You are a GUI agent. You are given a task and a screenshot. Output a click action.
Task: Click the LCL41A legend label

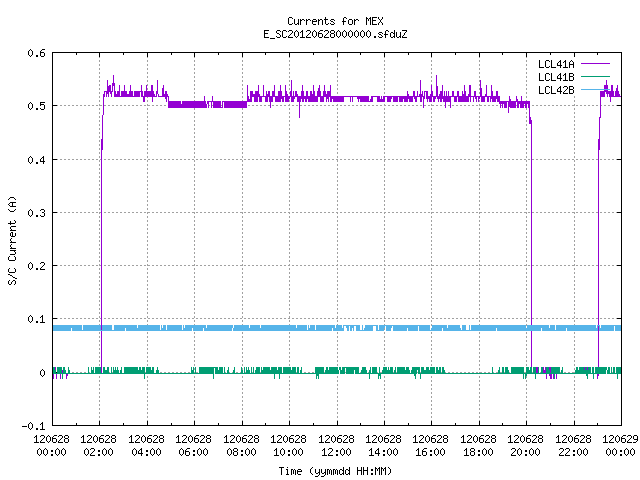point(556,64)
